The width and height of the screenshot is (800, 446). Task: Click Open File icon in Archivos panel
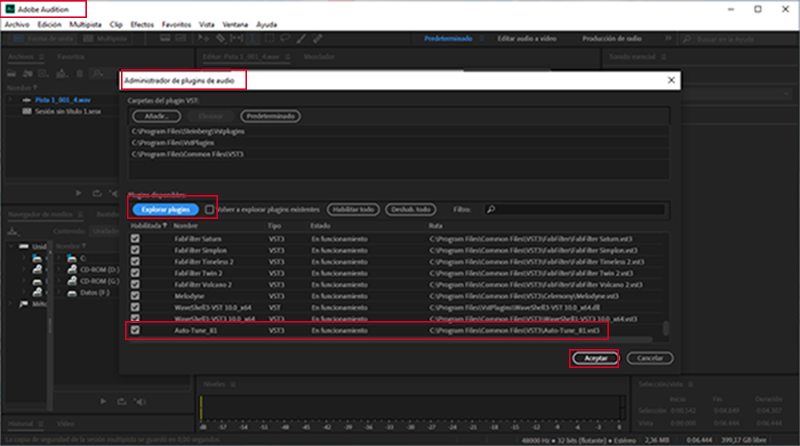tap(12, 74)
